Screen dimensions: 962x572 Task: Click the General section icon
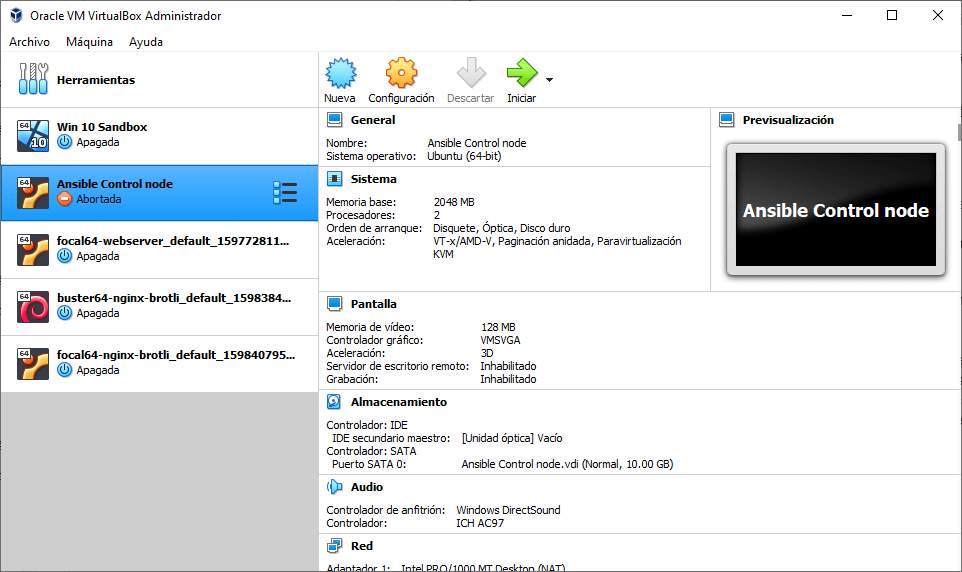coord(334,120)
